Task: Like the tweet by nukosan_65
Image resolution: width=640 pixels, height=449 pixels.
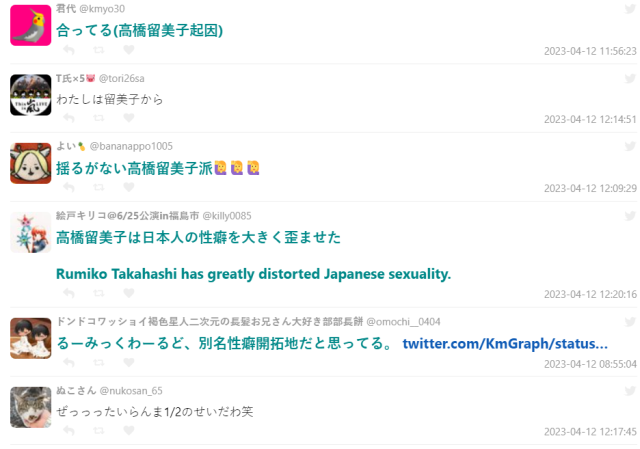Action: tap(128, 430)
